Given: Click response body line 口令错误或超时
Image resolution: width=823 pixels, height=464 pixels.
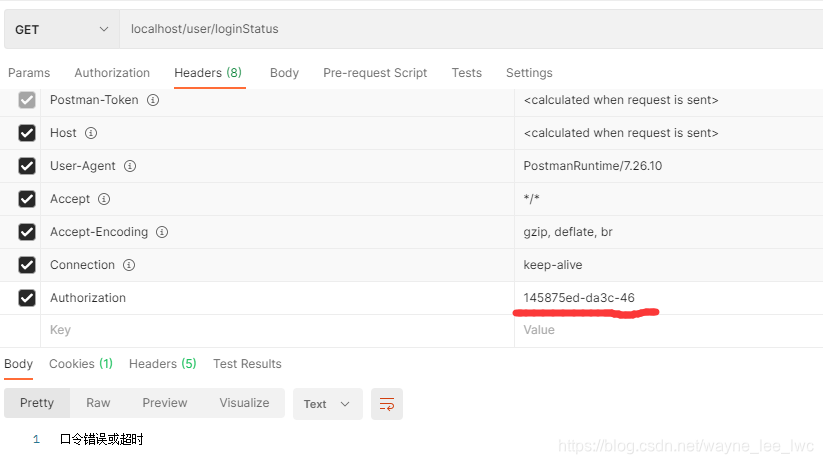Looking at the screenshot, I should pos(101,439).
